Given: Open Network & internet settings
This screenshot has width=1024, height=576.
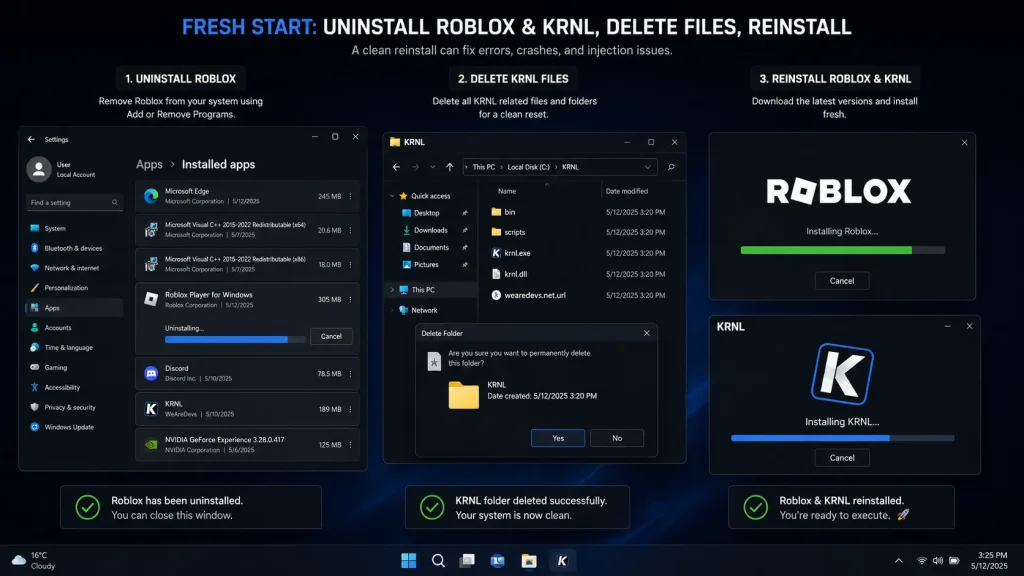Looking at the screenshot, I should pos(74,268).
